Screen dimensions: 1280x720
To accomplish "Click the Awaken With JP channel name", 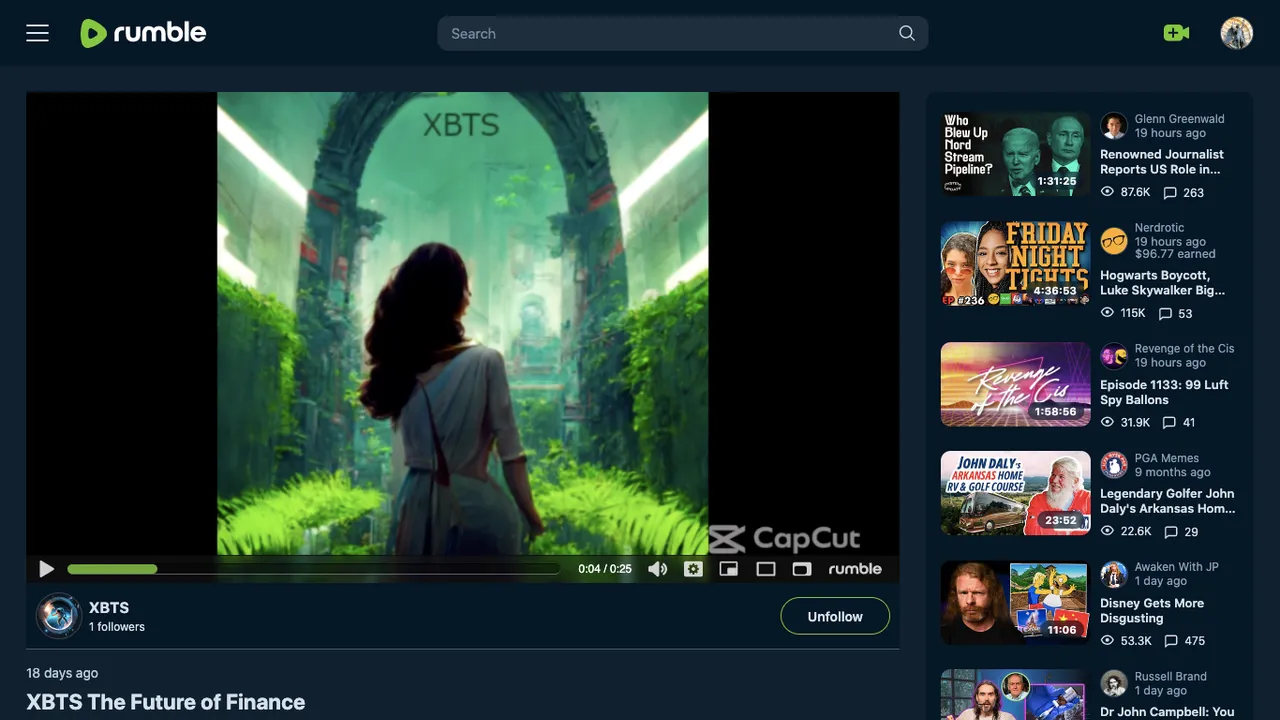I will [x=1177, y=567].
